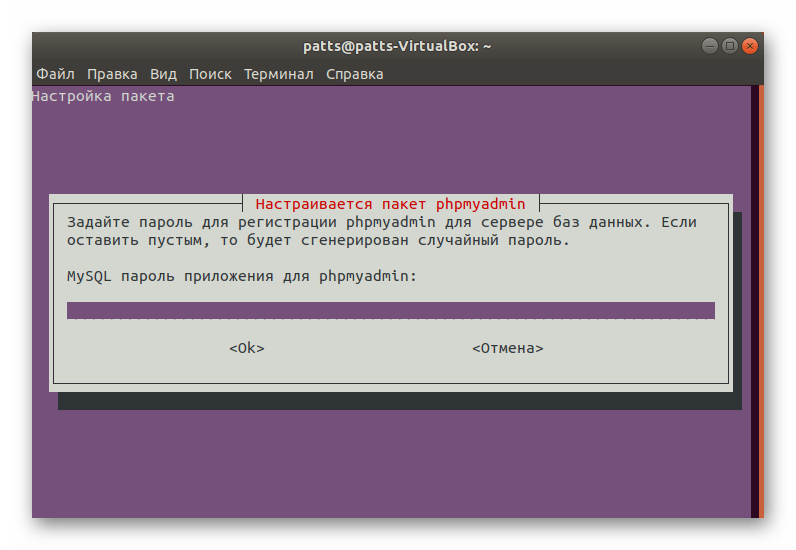Screen dimensions: 796x550
Task: Select the <Отмена> cancel button
Action: pyautogui.click(x=508, y=348)
